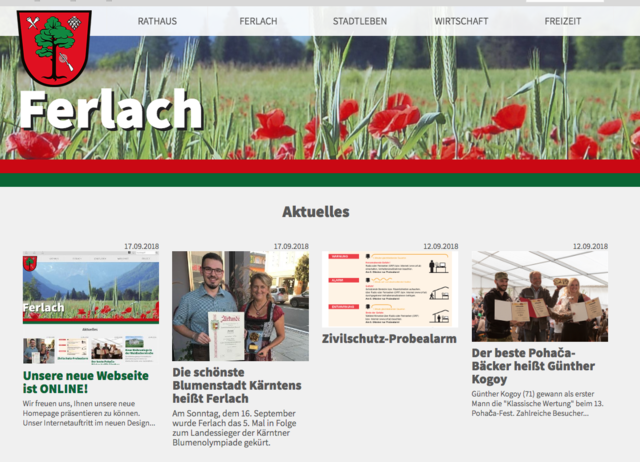Open the Rathaus menu
This screenshot has width=640, height=462.
tap(157, 21)
